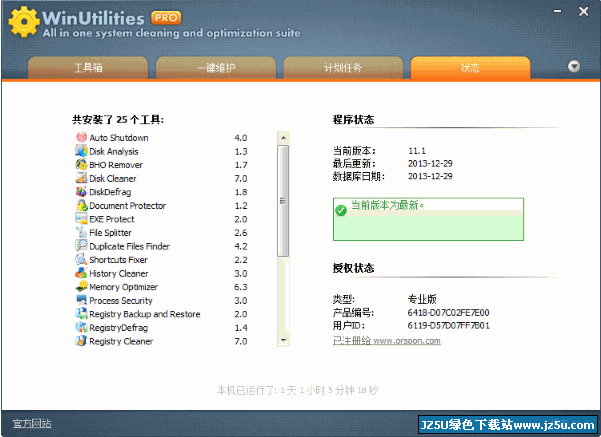Click the tools list scrollbar thumb
This screenshot has height=437, width=601.
(283, 200)
